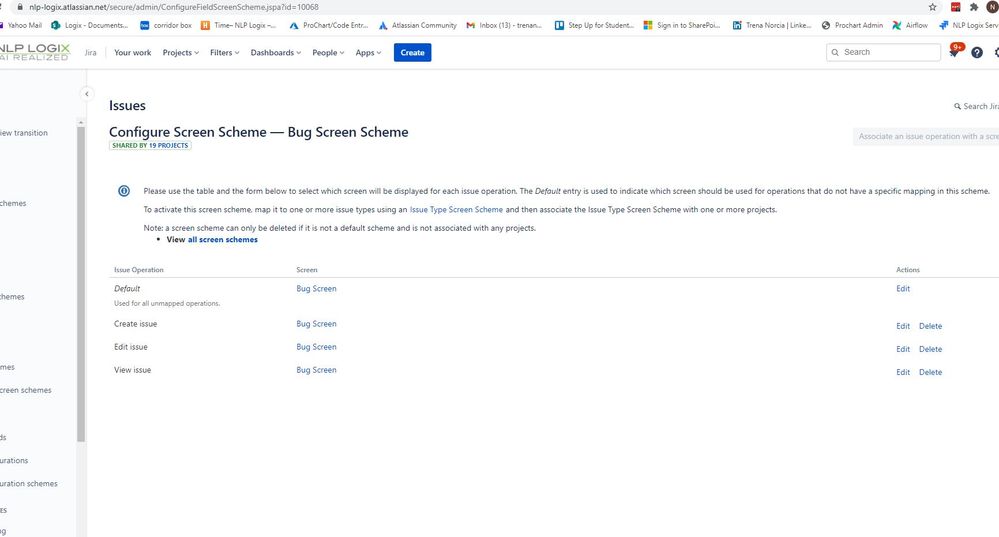Click the Shared by 19 projects badge

[150, 145]
